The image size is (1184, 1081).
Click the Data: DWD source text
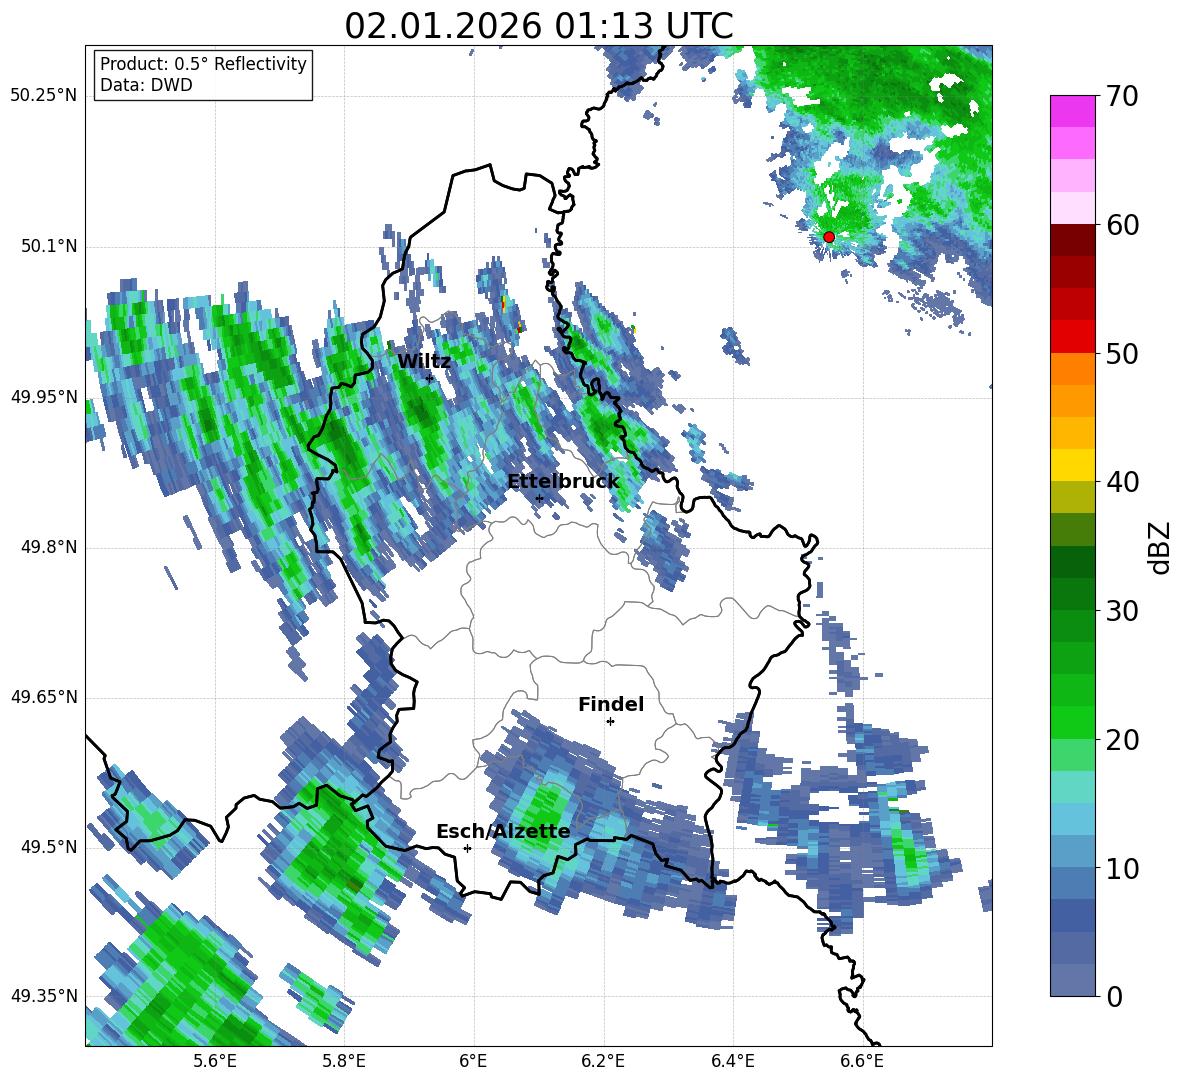146,85
